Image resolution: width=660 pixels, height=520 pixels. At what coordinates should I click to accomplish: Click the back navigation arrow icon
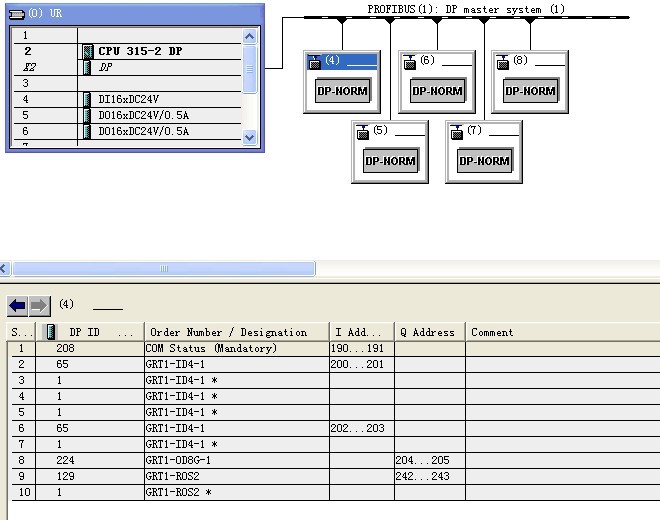point(17,305)
